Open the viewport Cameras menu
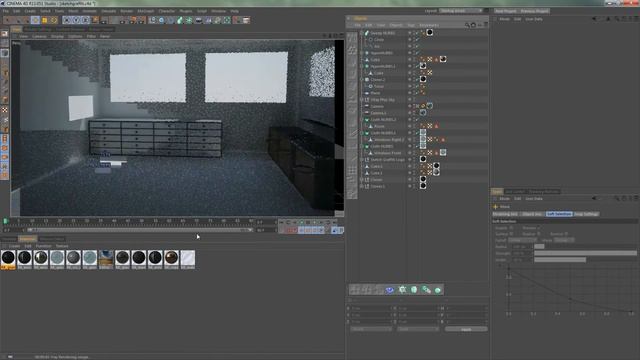This screenshot has width=640, height=360. click(39, 36)
